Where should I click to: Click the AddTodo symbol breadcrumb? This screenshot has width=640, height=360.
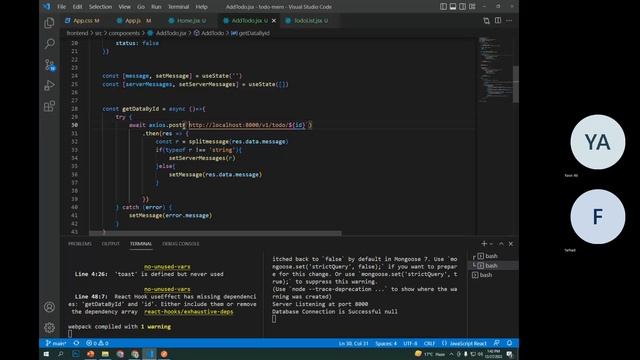tap(209, 33)
